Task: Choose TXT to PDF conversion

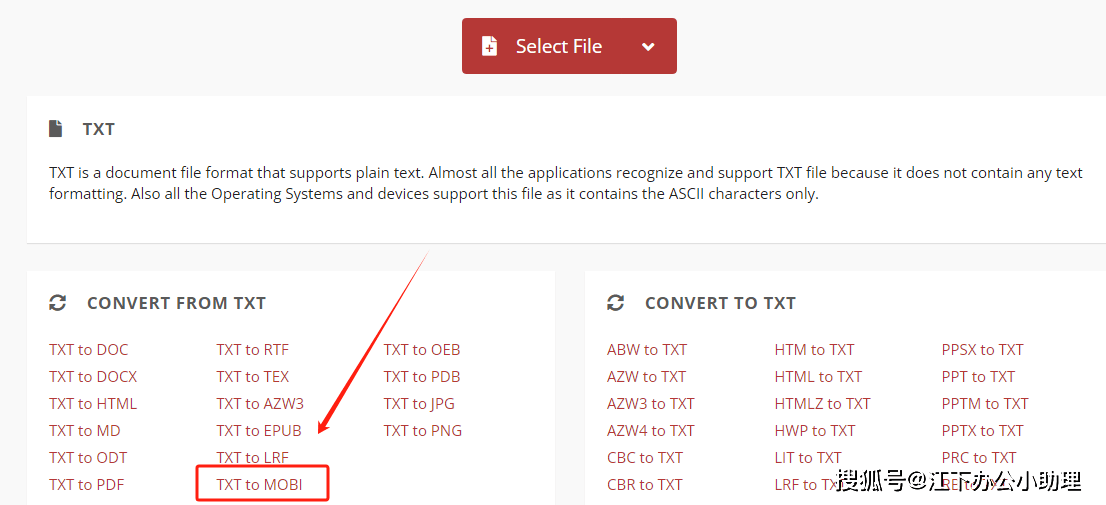Action: (x=87, y=485)
